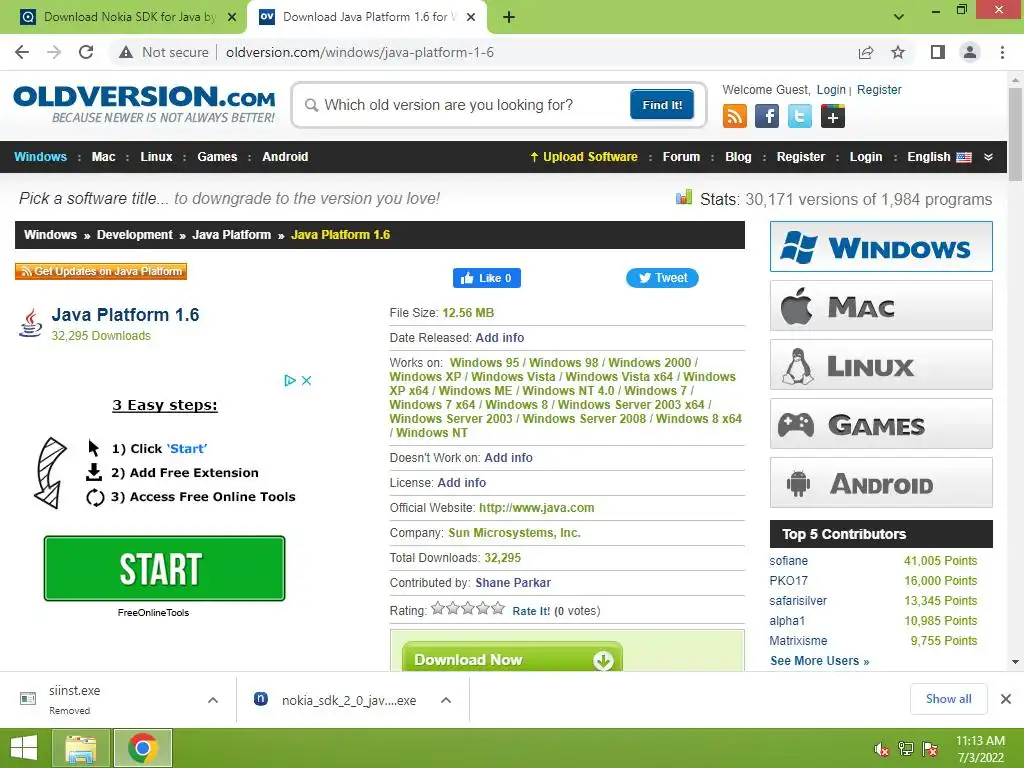Click the Action Center flag tray icon
Viewport: 1024px width, 768px height.
click(930, 749)
